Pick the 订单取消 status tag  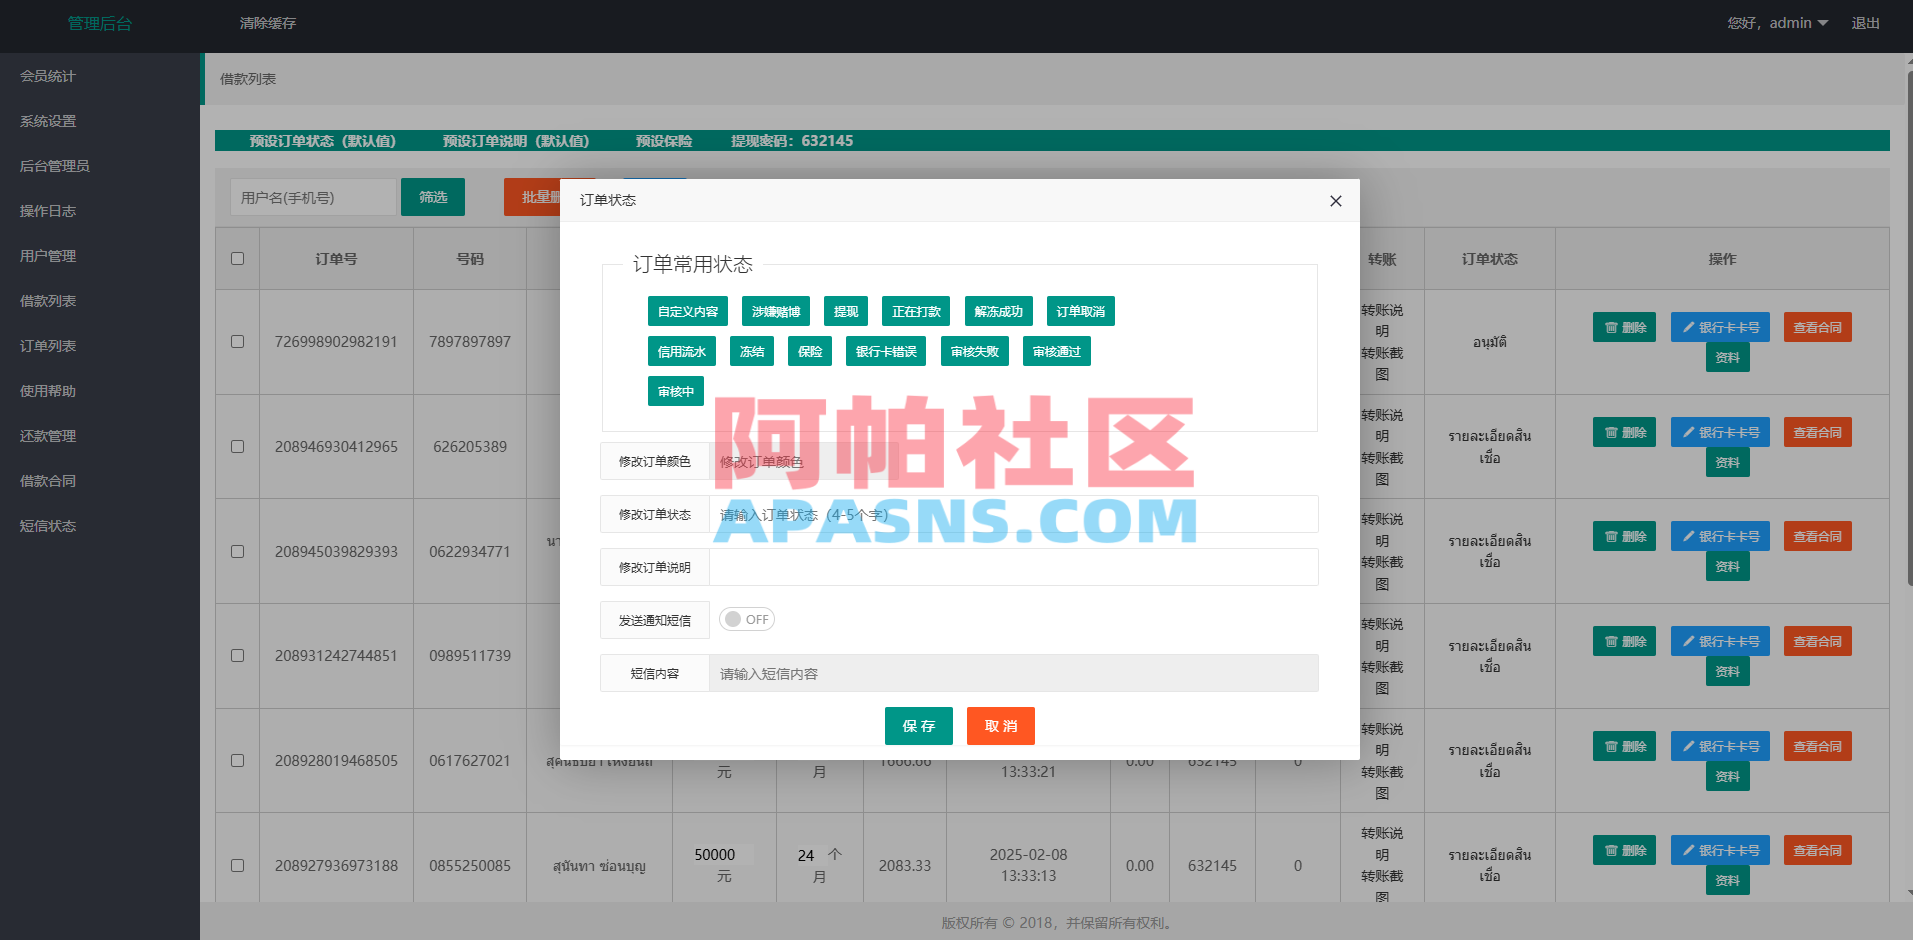pos(1080,311)
